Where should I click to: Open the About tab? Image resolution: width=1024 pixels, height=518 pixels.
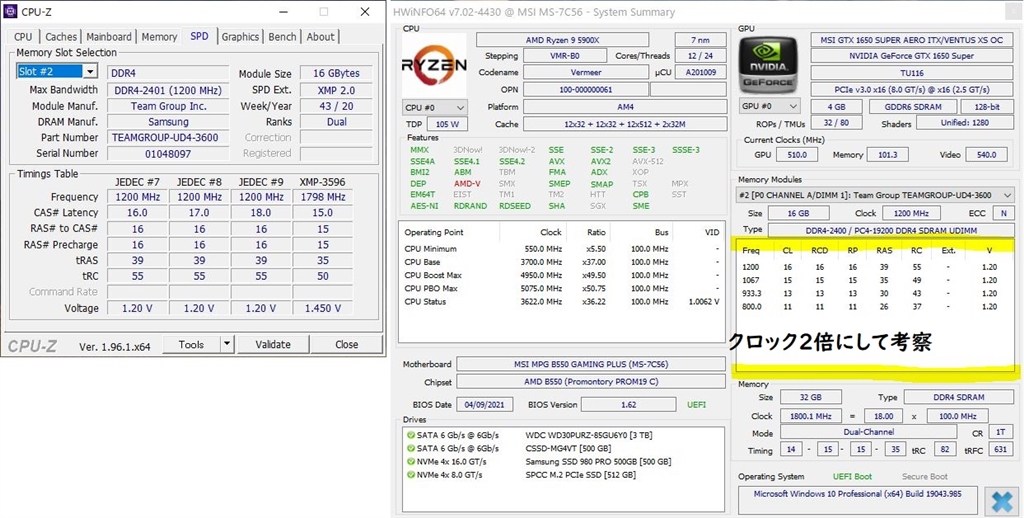pos(320,37)
